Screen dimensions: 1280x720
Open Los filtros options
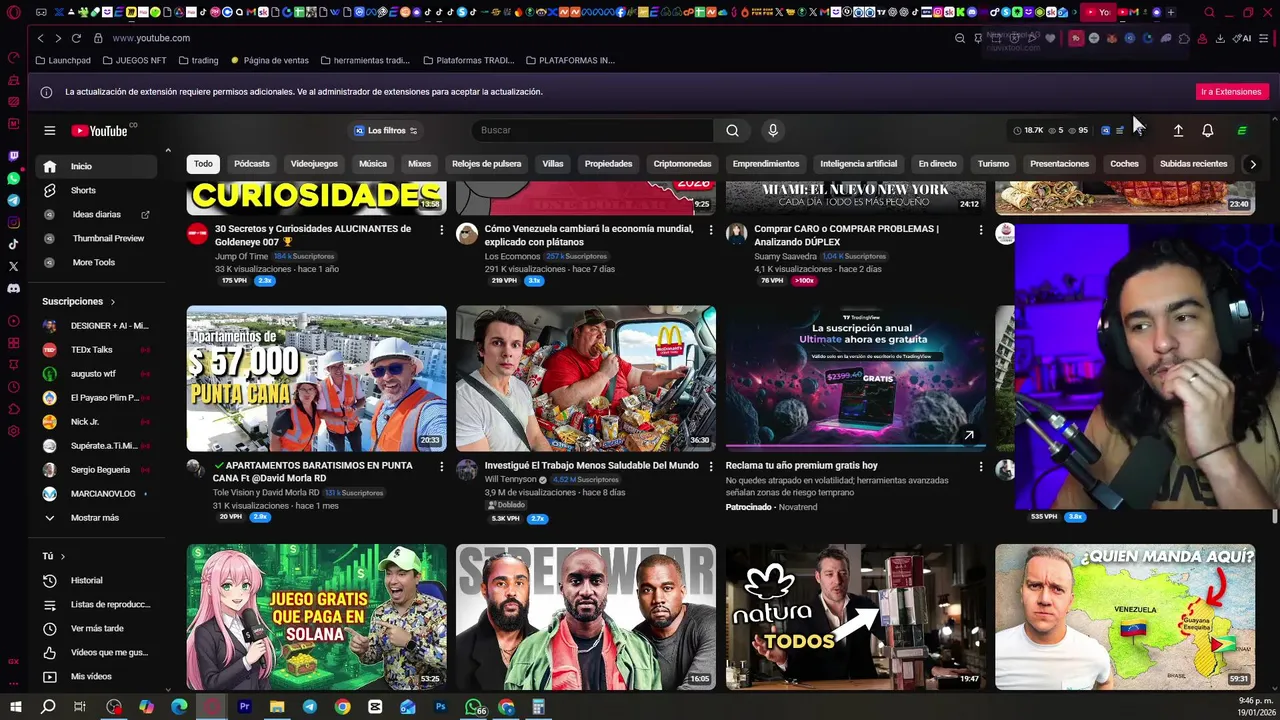tap(386, 130)
